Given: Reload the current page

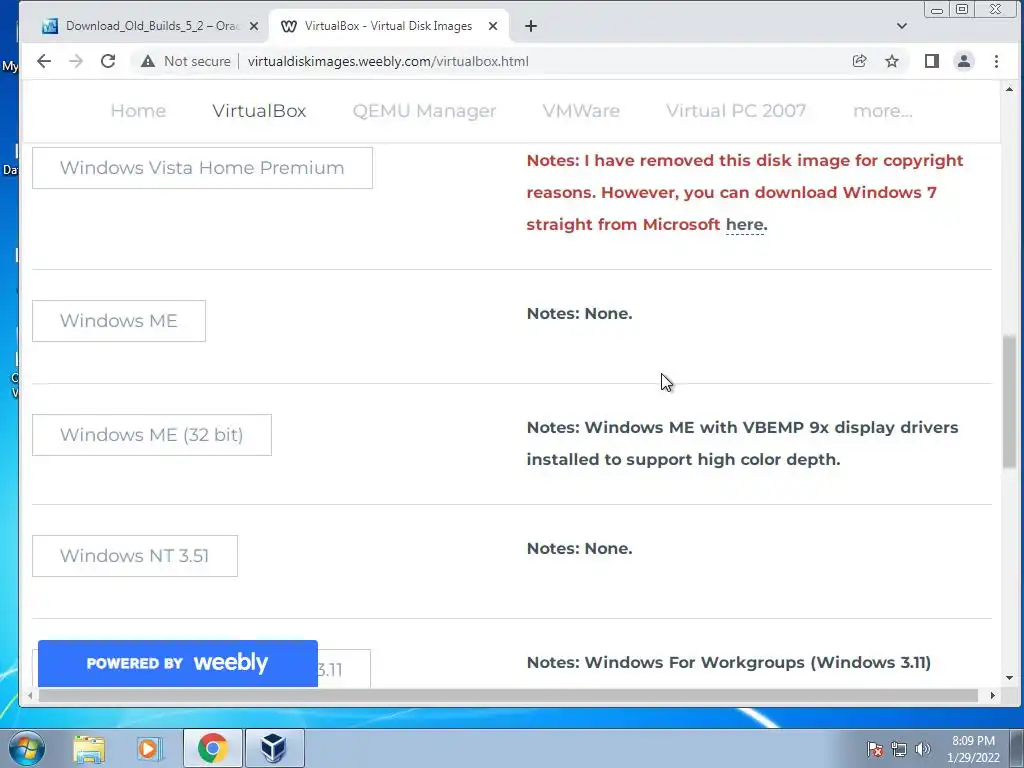Looking at the screenshot, I should tap(108, 61).
